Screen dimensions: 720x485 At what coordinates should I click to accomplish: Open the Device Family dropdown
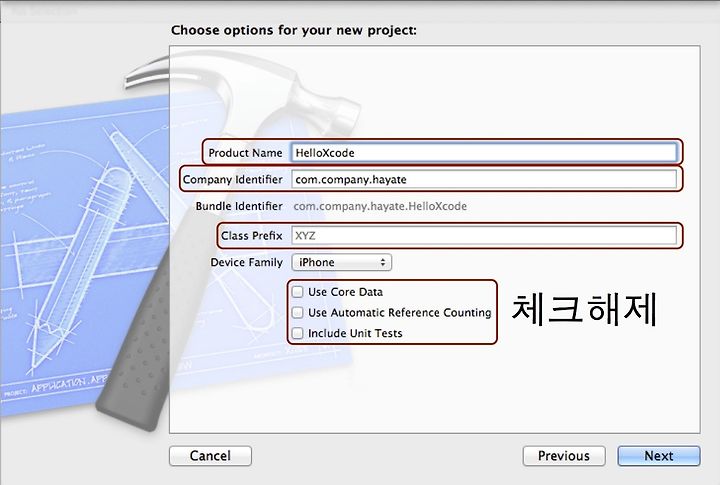(x=342, y=262)
